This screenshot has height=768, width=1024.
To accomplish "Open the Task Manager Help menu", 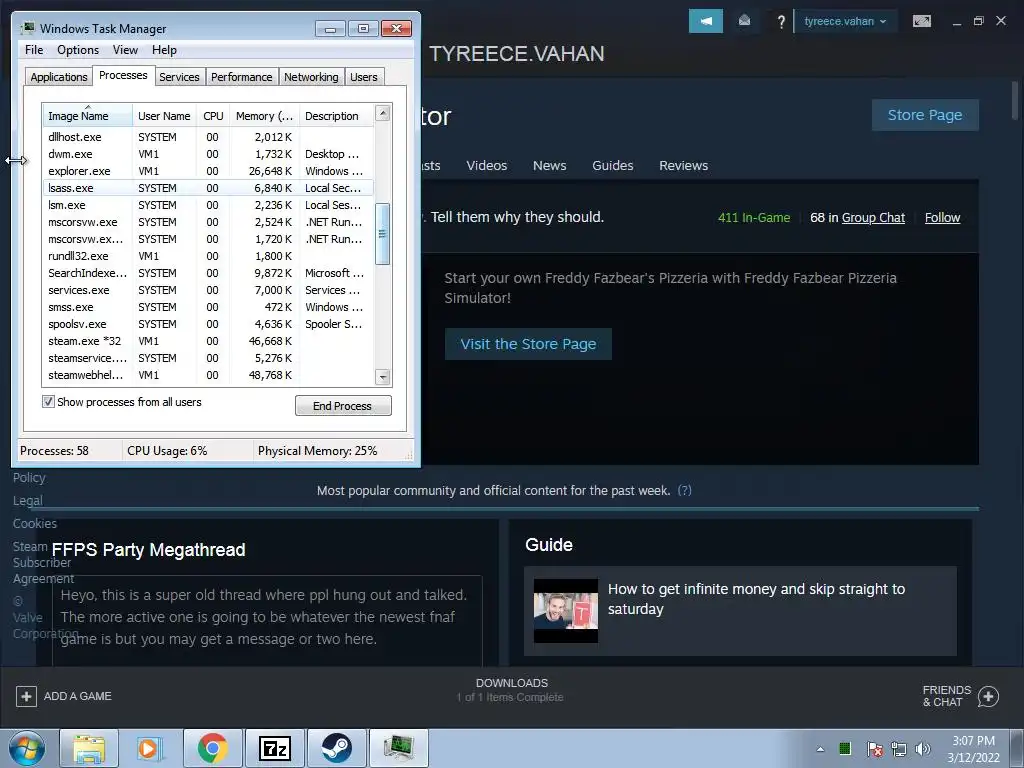I will [164, 50].
